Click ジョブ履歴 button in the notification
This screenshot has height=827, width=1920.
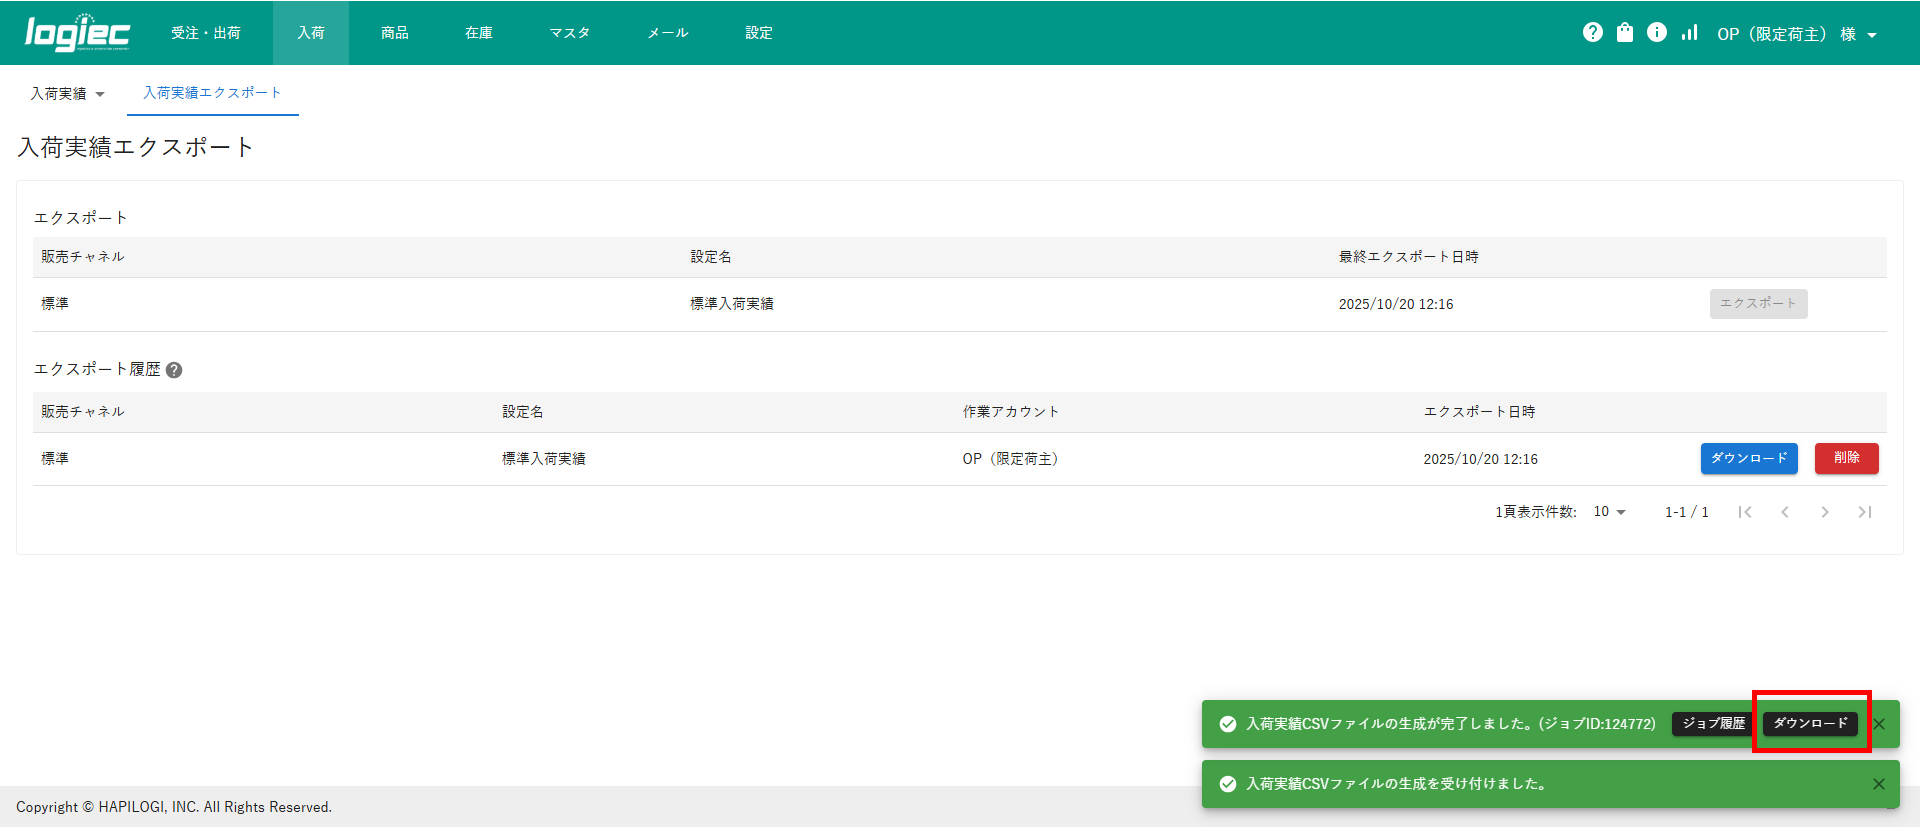(1713, 724)
